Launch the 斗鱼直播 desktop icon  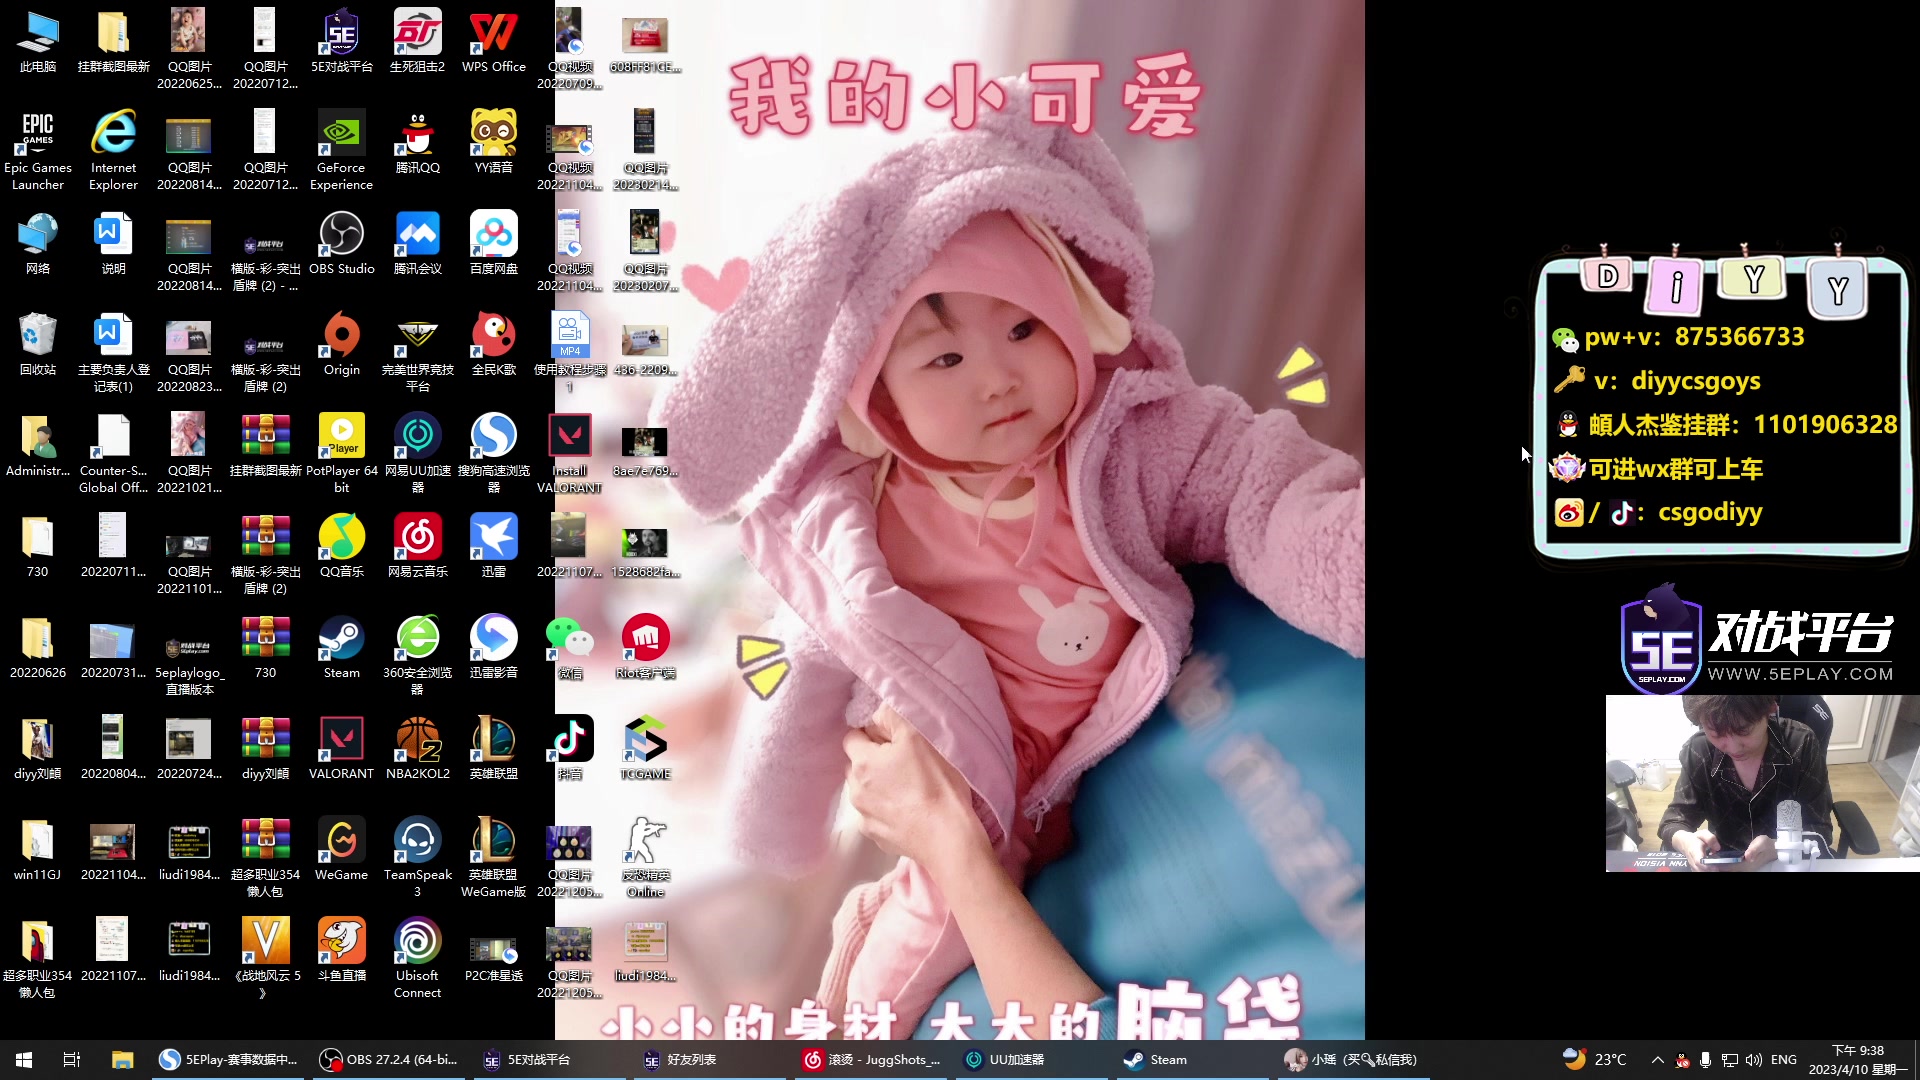coord(341,950)
